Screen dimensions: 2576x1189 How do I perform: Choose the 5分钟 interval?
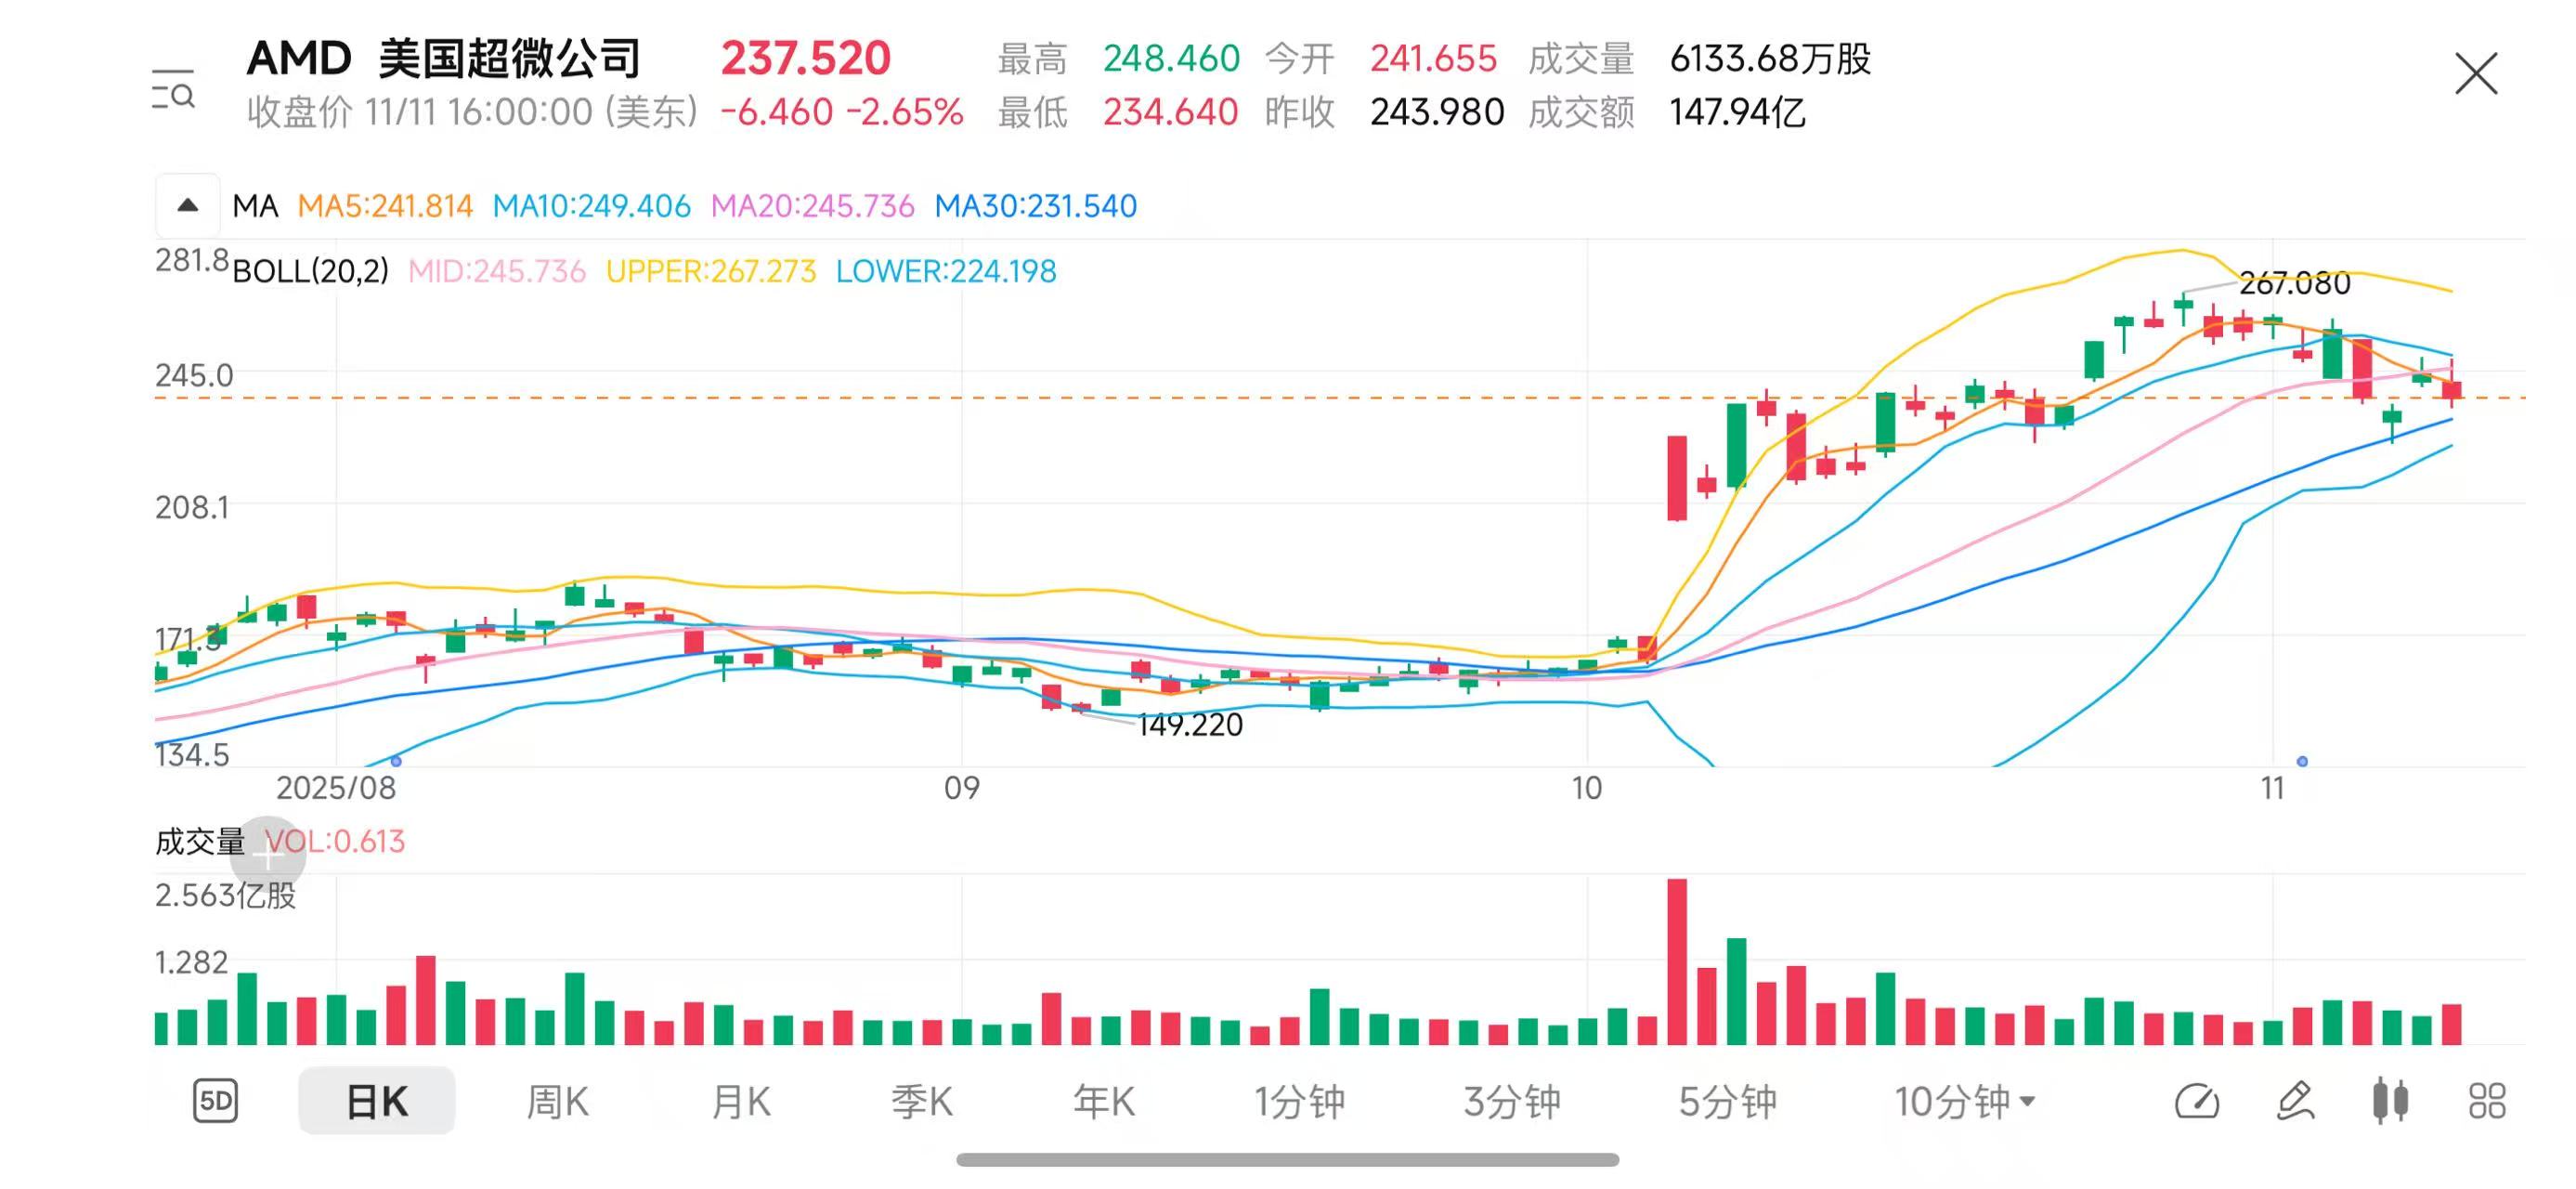[x=1727, y=1101]
